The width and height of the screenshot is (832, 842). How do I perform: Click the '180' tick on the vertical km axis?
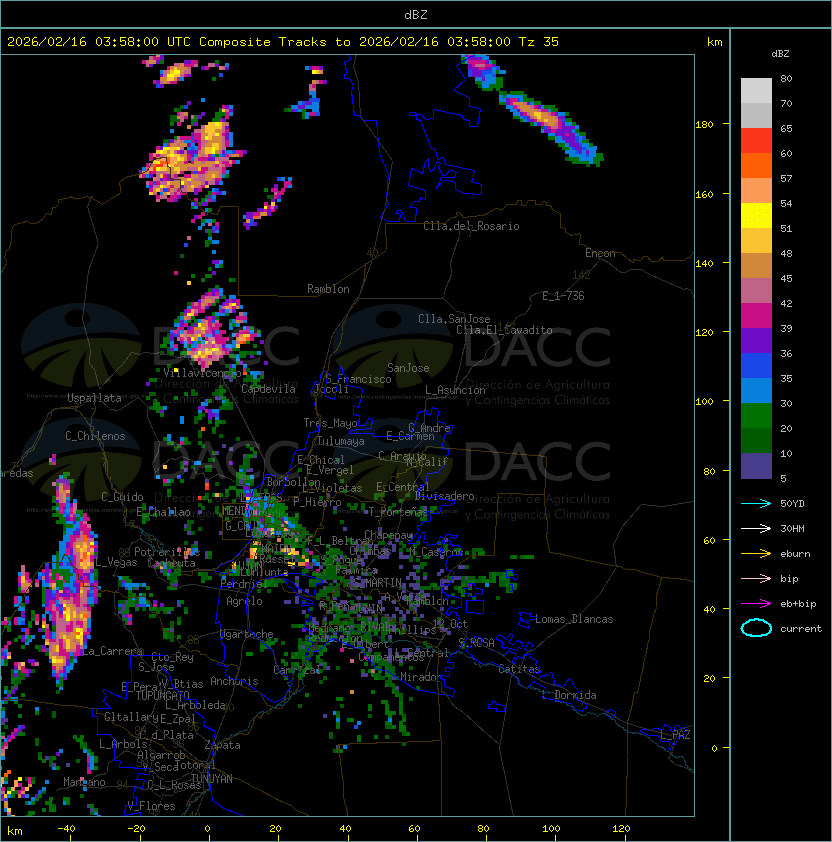coord(704,125)
